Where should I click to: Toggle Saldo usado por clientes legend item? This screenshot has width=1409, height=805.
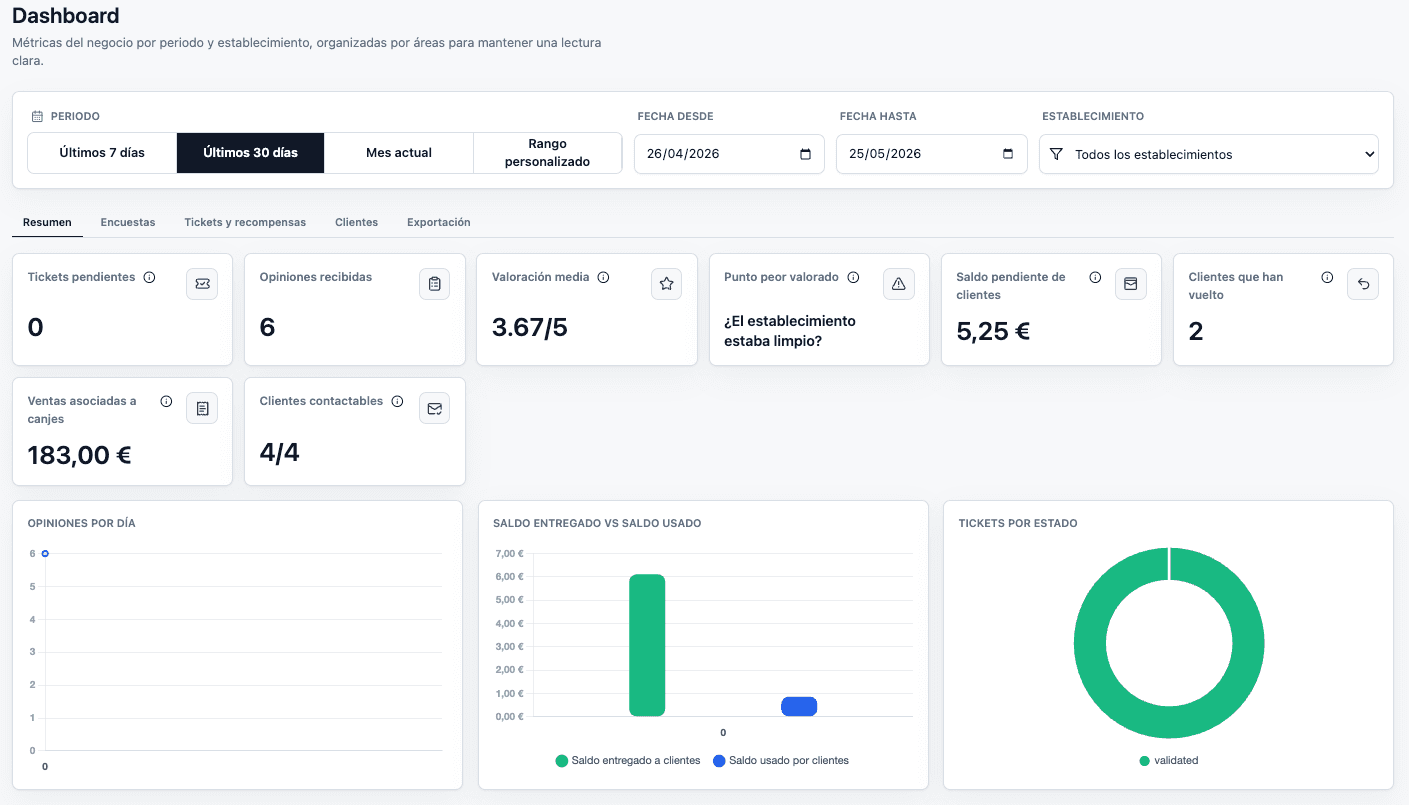coord(781,760)
